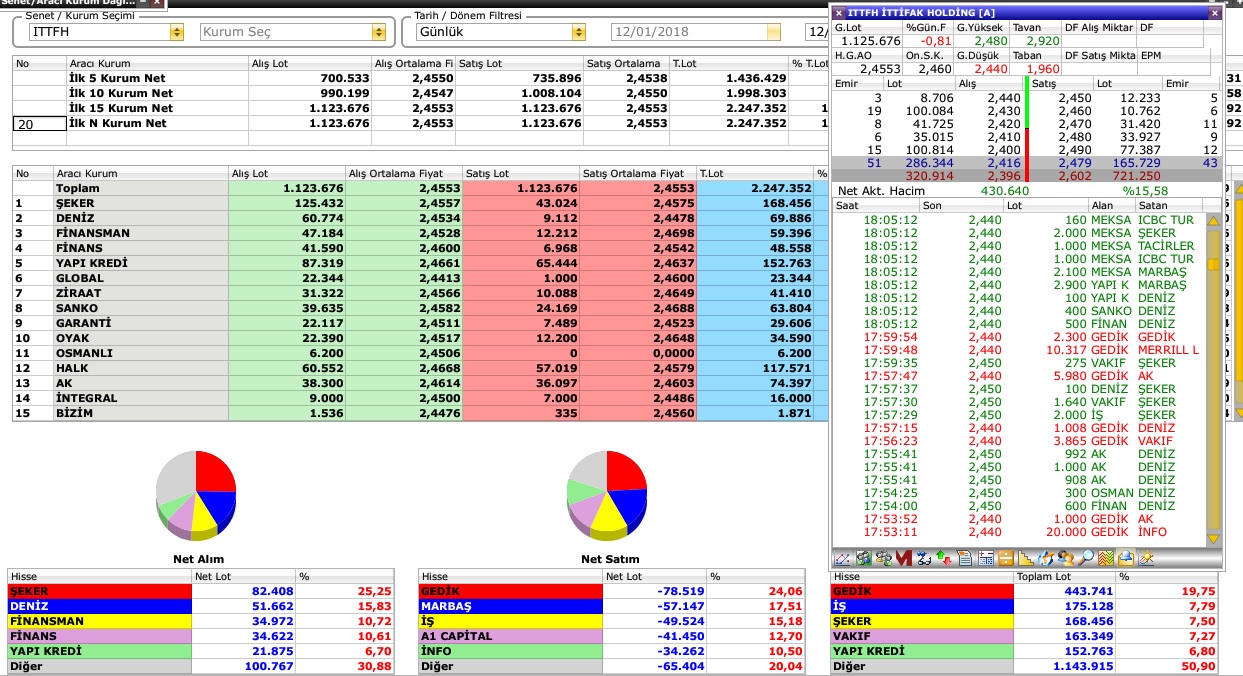This screenshot has height=676, width=1243.
Task: Select the İNTEGRAL broker row
Action: [420, 398]
